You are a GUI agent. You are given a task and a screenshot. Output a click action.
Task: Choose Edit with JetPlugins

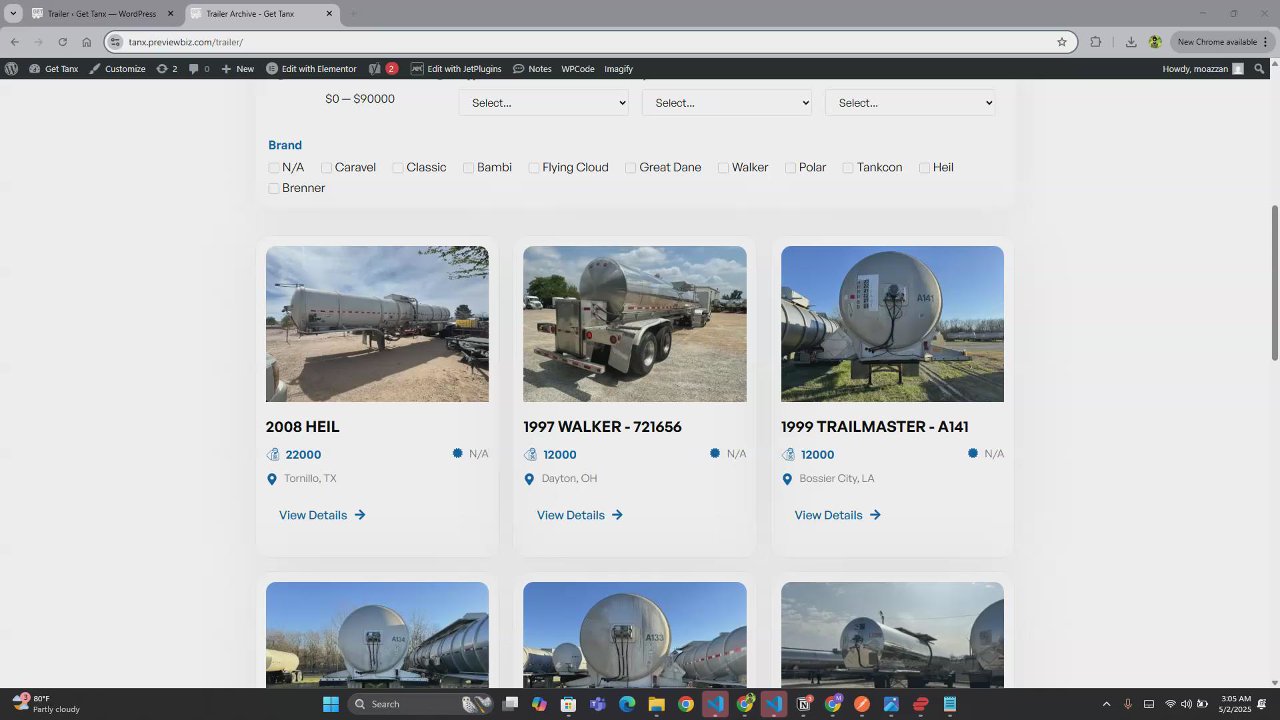(x=456, y=69)
